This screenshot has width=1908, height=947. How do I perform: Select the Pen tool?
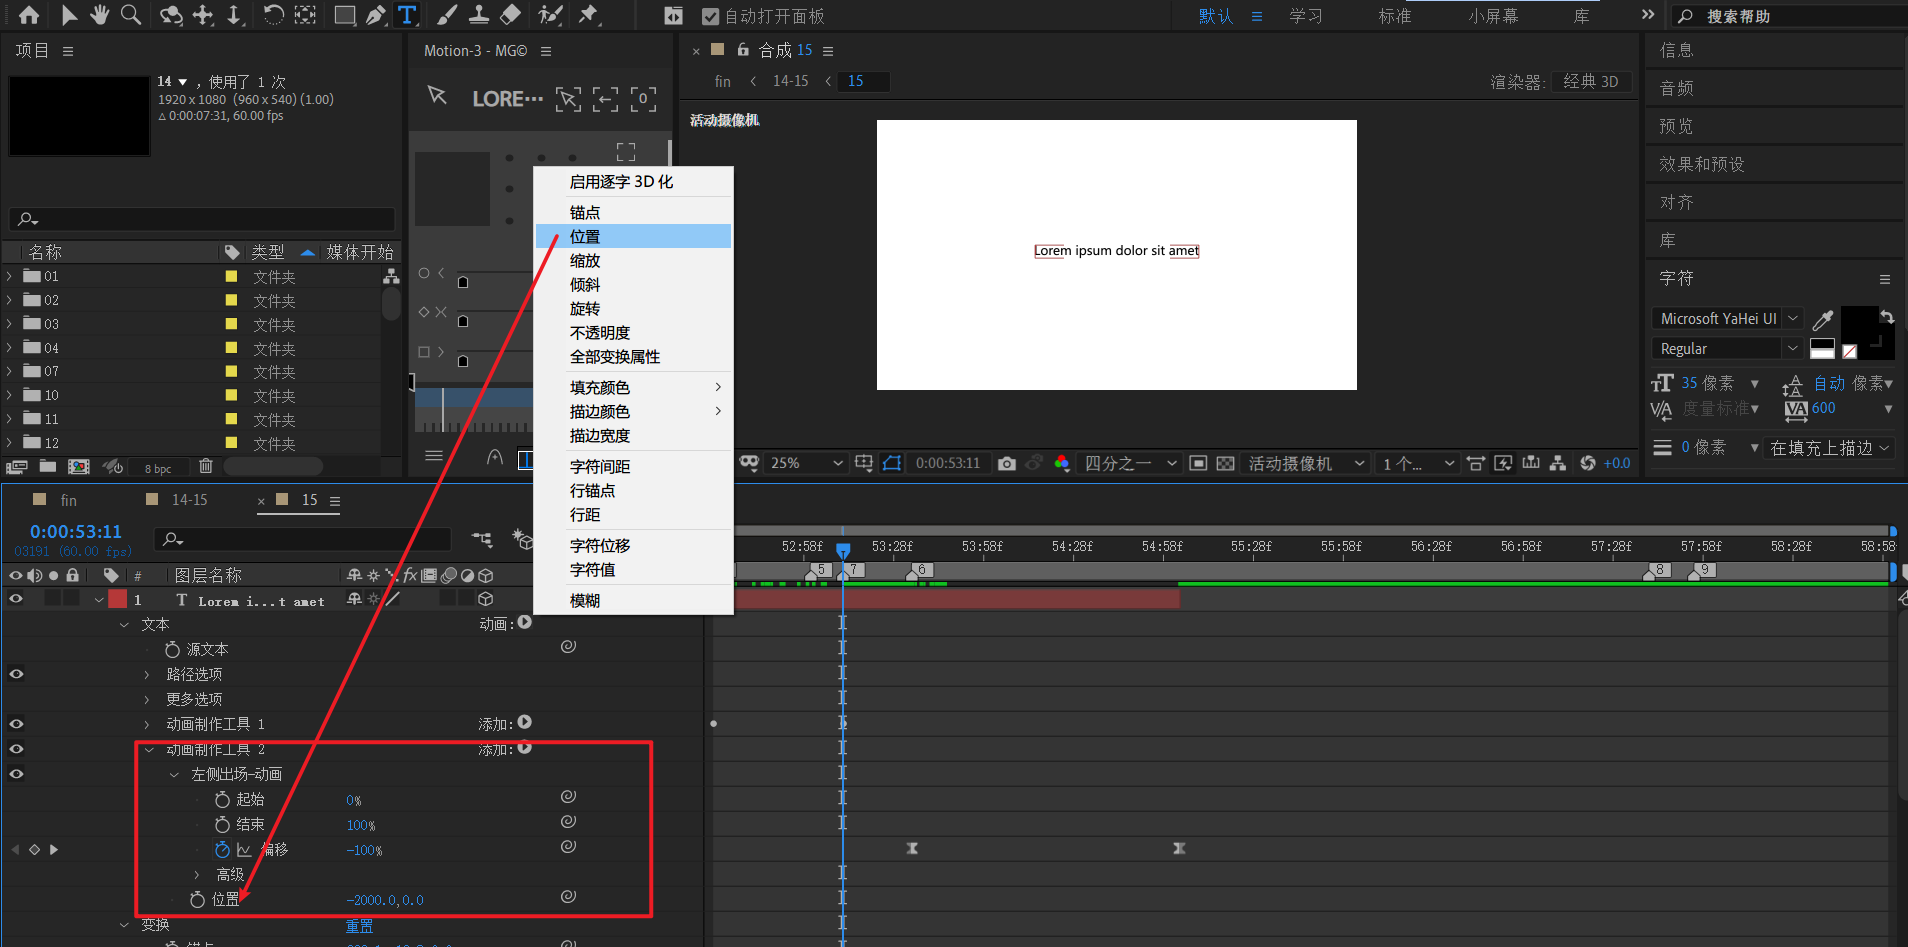pos(376,15)
